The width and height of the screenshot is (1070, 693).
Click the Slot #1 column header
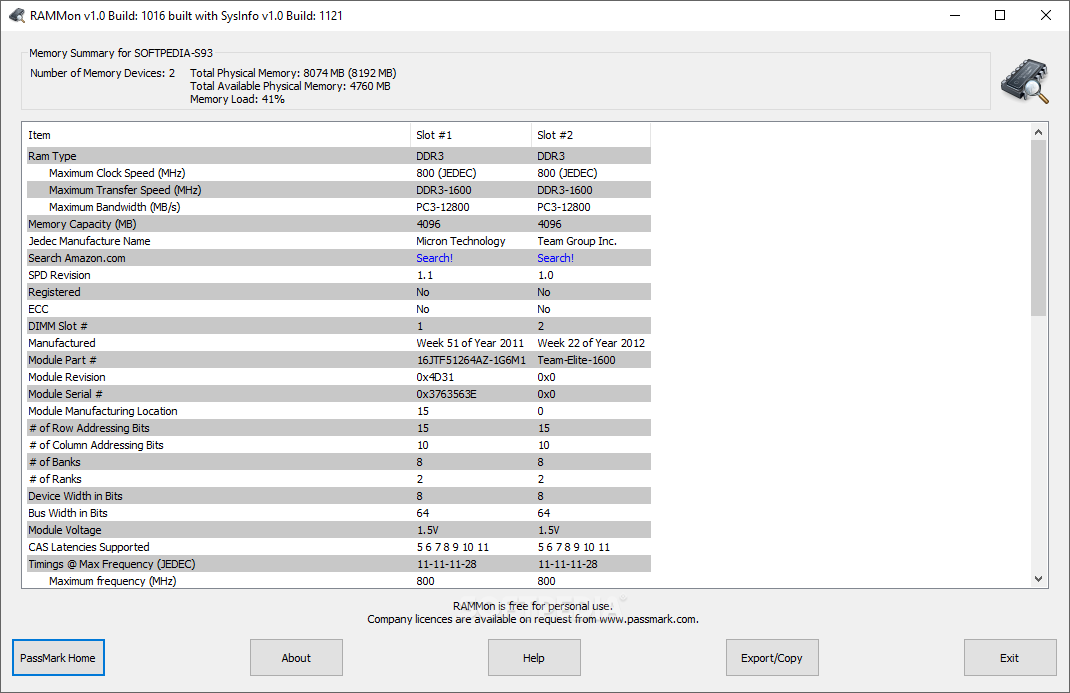coord(471,135)
